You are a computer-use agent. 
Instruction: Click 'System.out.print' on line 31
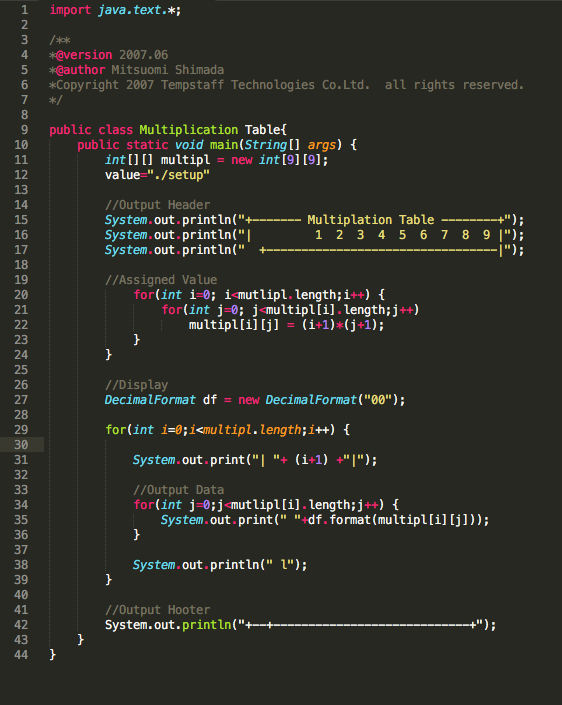click(189, 460)
